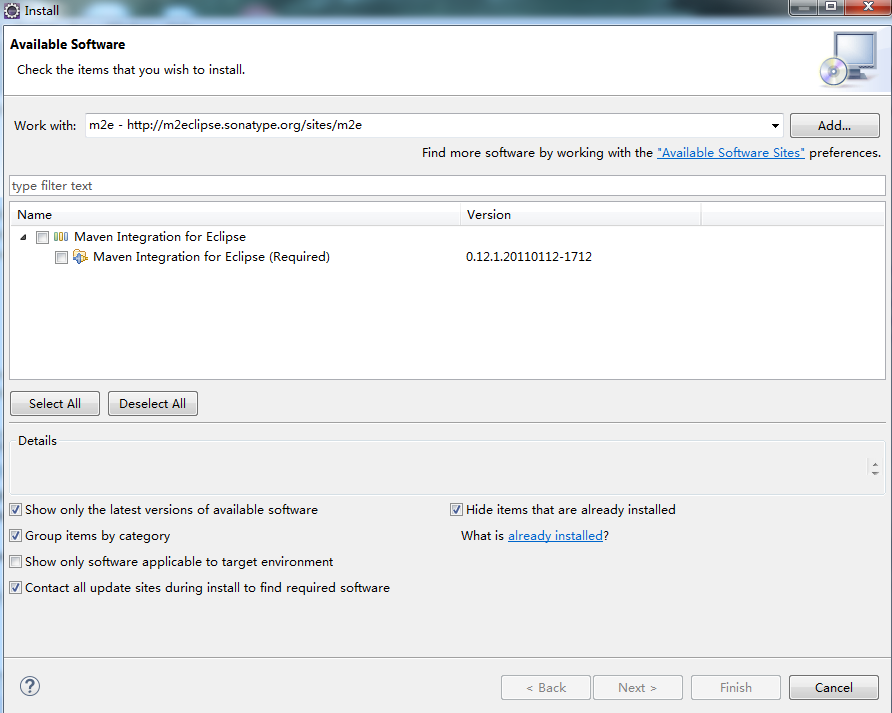Click version 0.12.1.20110112-1712 cell
Viewport: 892px width, 713px height.
pyautogui.click(x=528, y=257)
